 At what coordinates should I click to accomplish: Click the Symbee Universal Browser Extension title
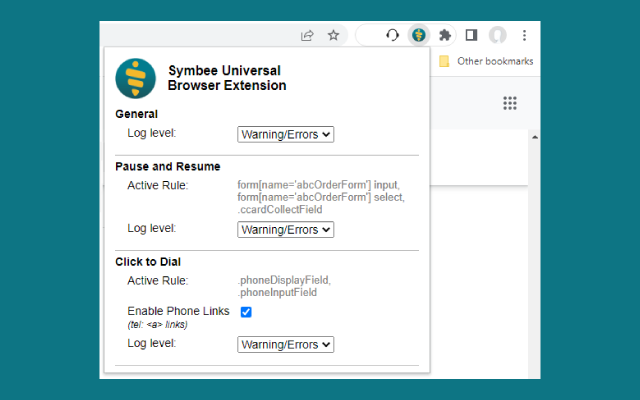[x=227, y=78]
